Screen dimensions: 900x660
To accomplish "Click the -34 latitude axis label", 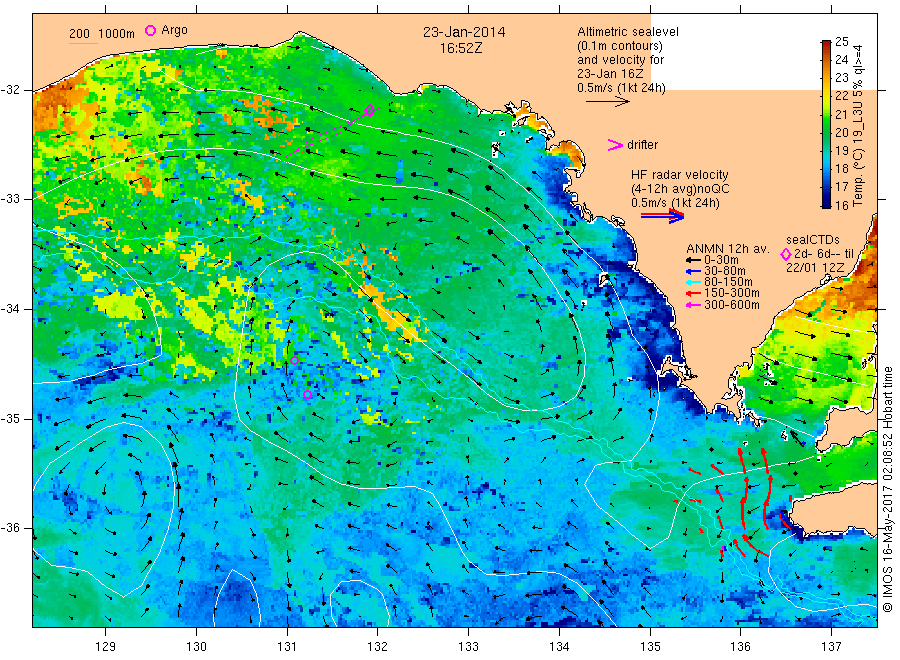I will click(x=10, y=309).
